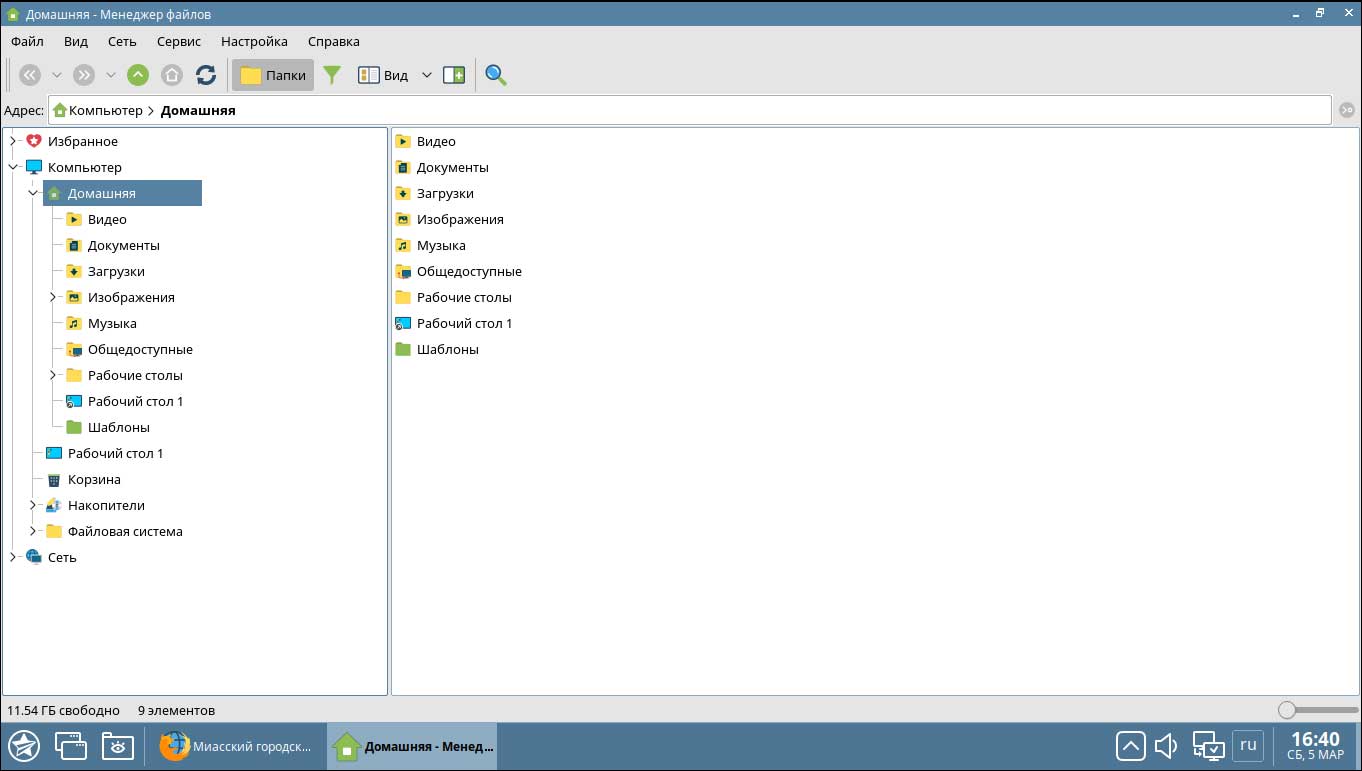Click Домашняя breadcrumb in address bar
This screenshot has height=771, width=1362.
tap(198, 110)
